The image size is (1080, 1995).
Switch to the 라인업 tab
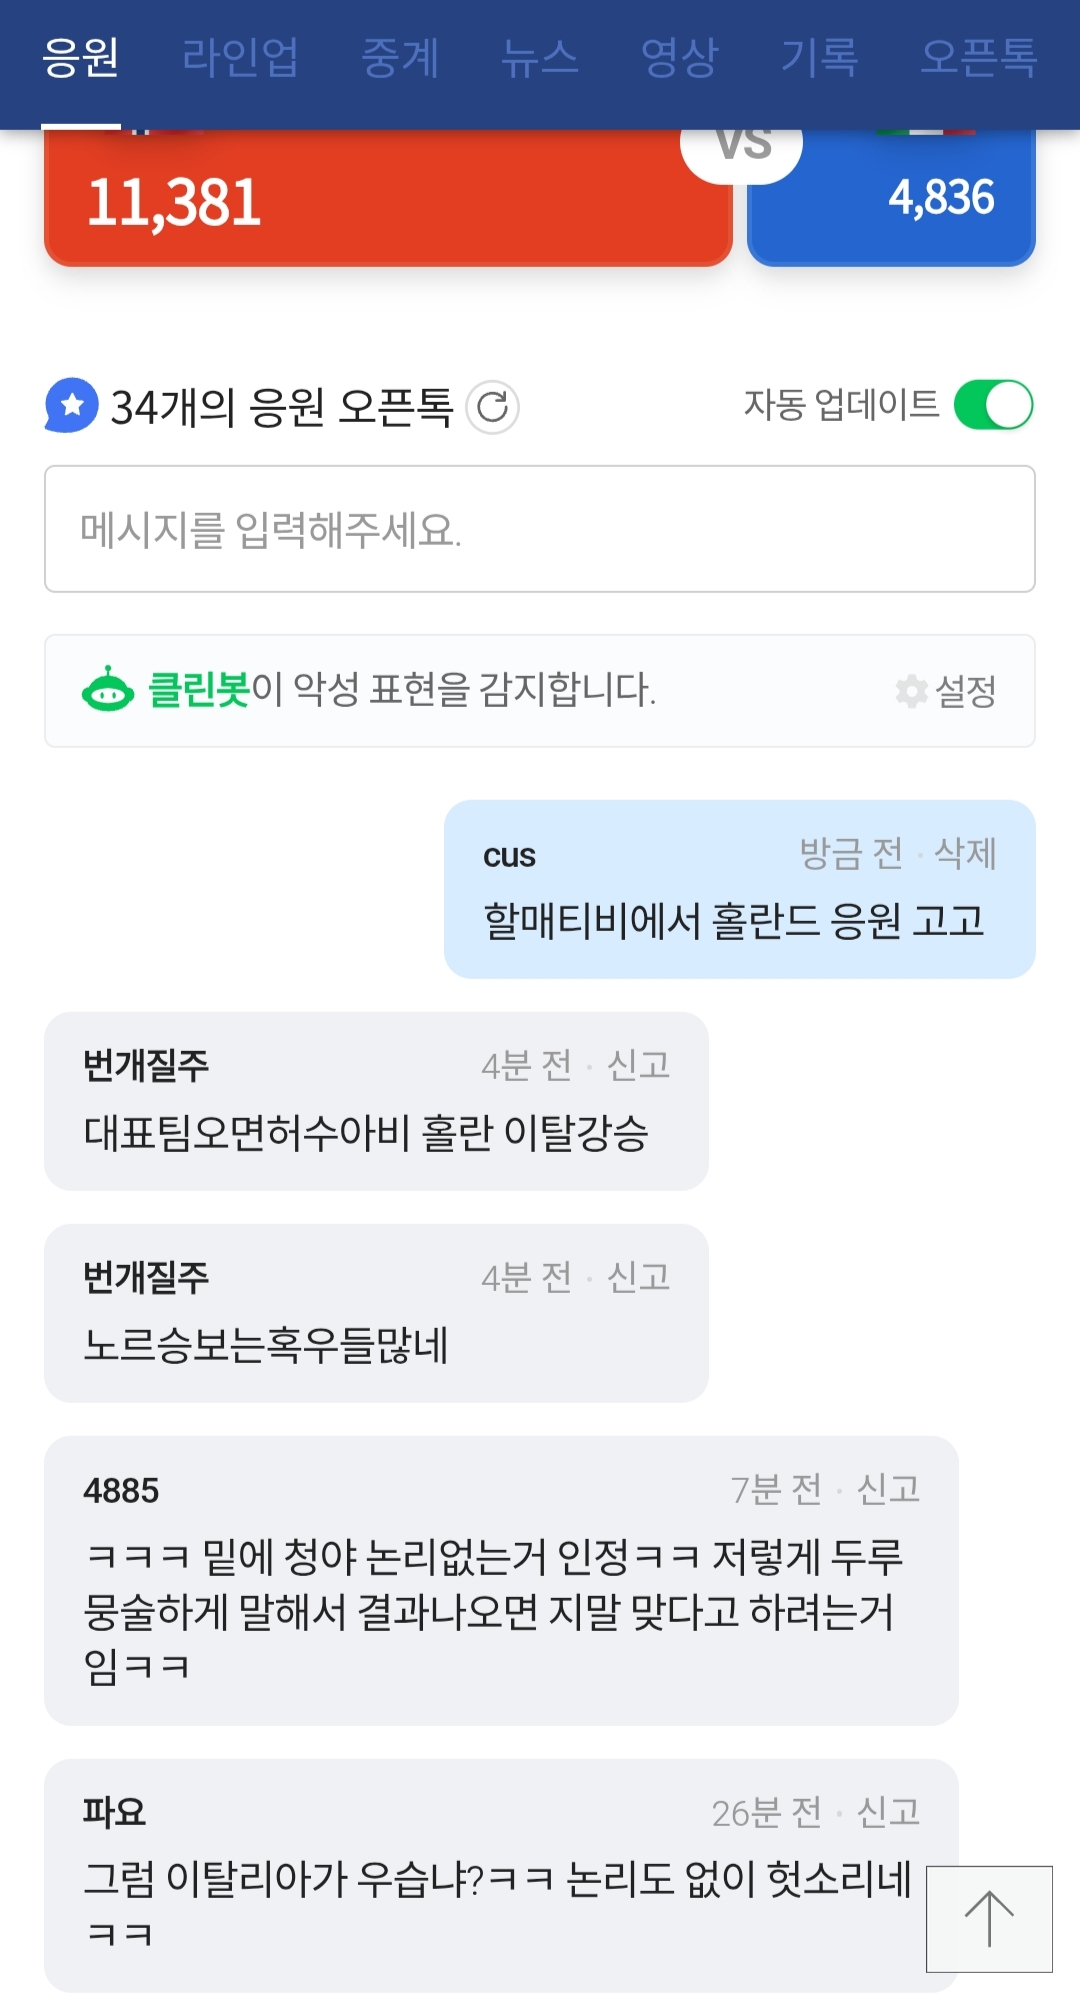click(240, 57)
